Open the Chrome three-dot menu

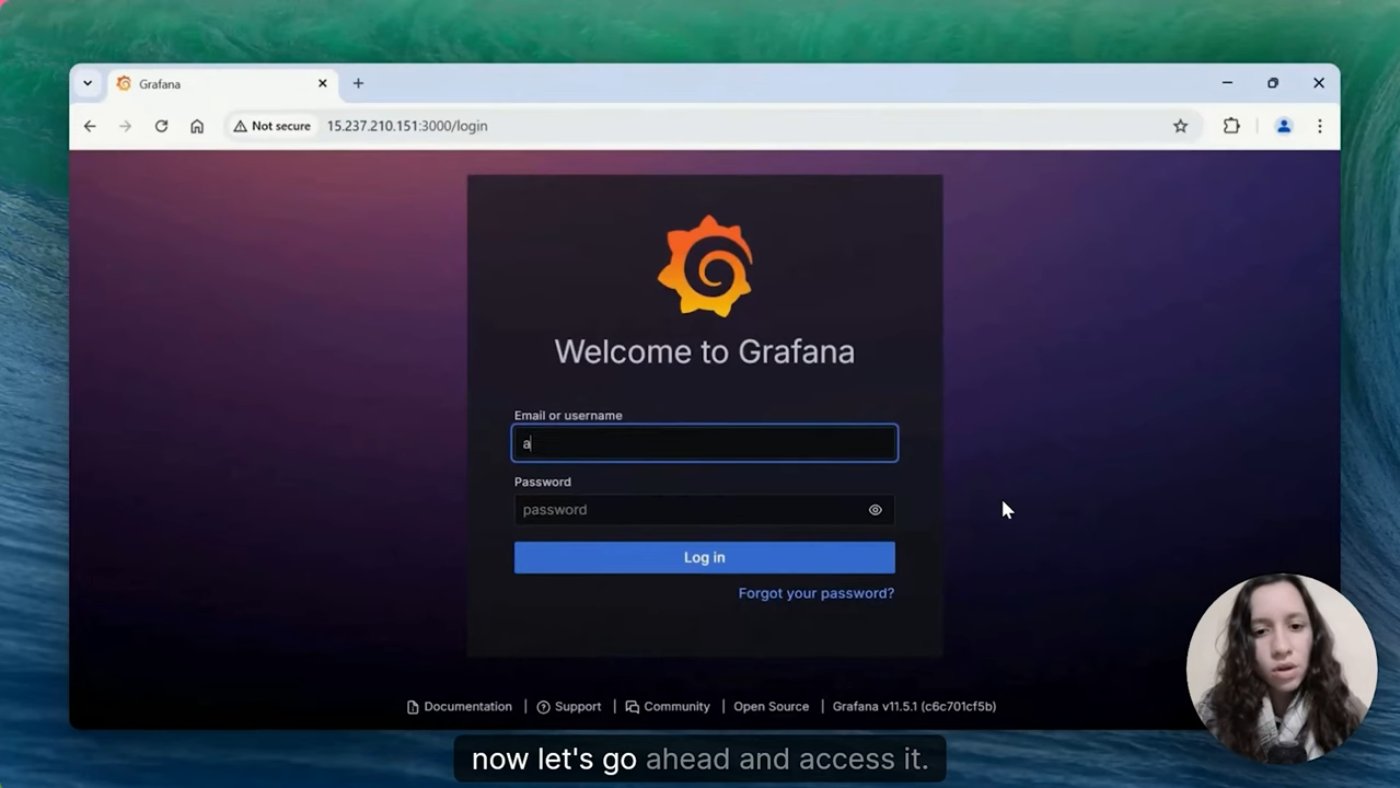pyautogui.click(x=1320, y=126)
